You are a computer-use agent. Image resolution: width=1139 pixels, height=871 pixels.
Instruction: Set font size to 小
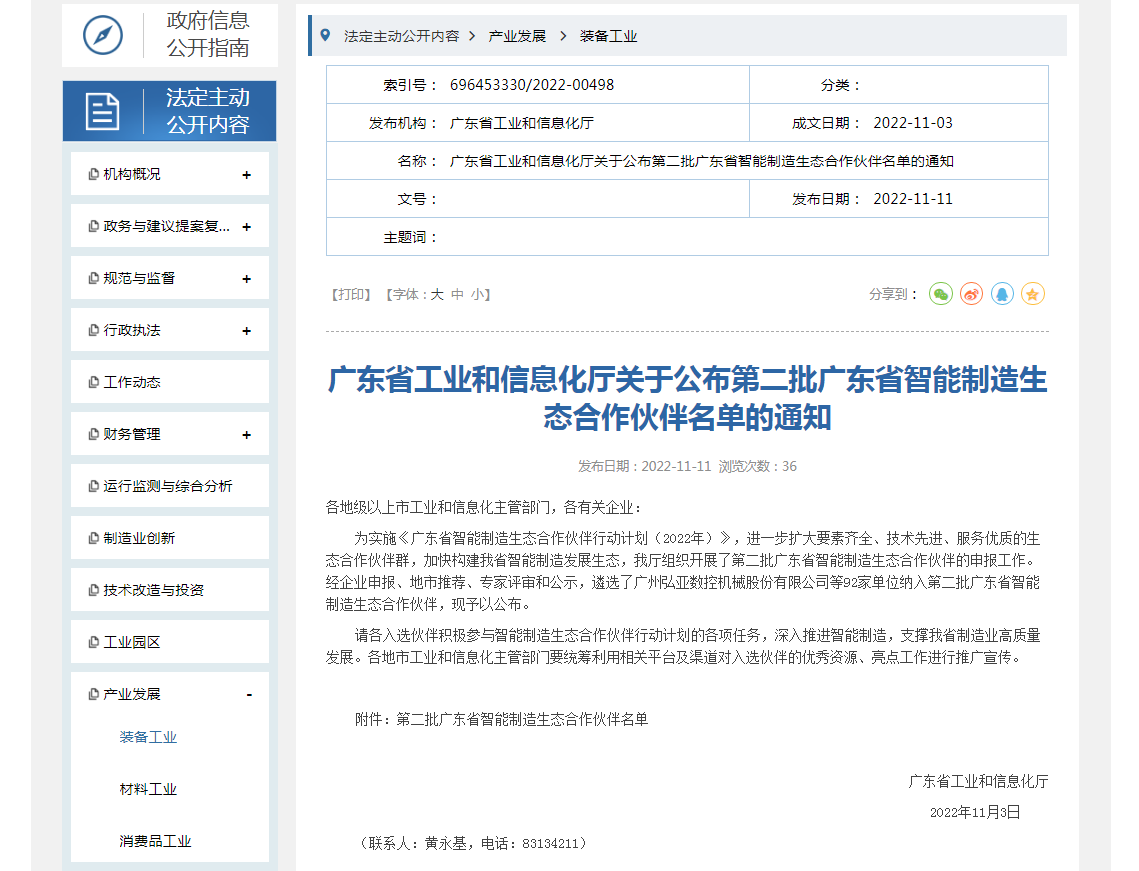478,295
